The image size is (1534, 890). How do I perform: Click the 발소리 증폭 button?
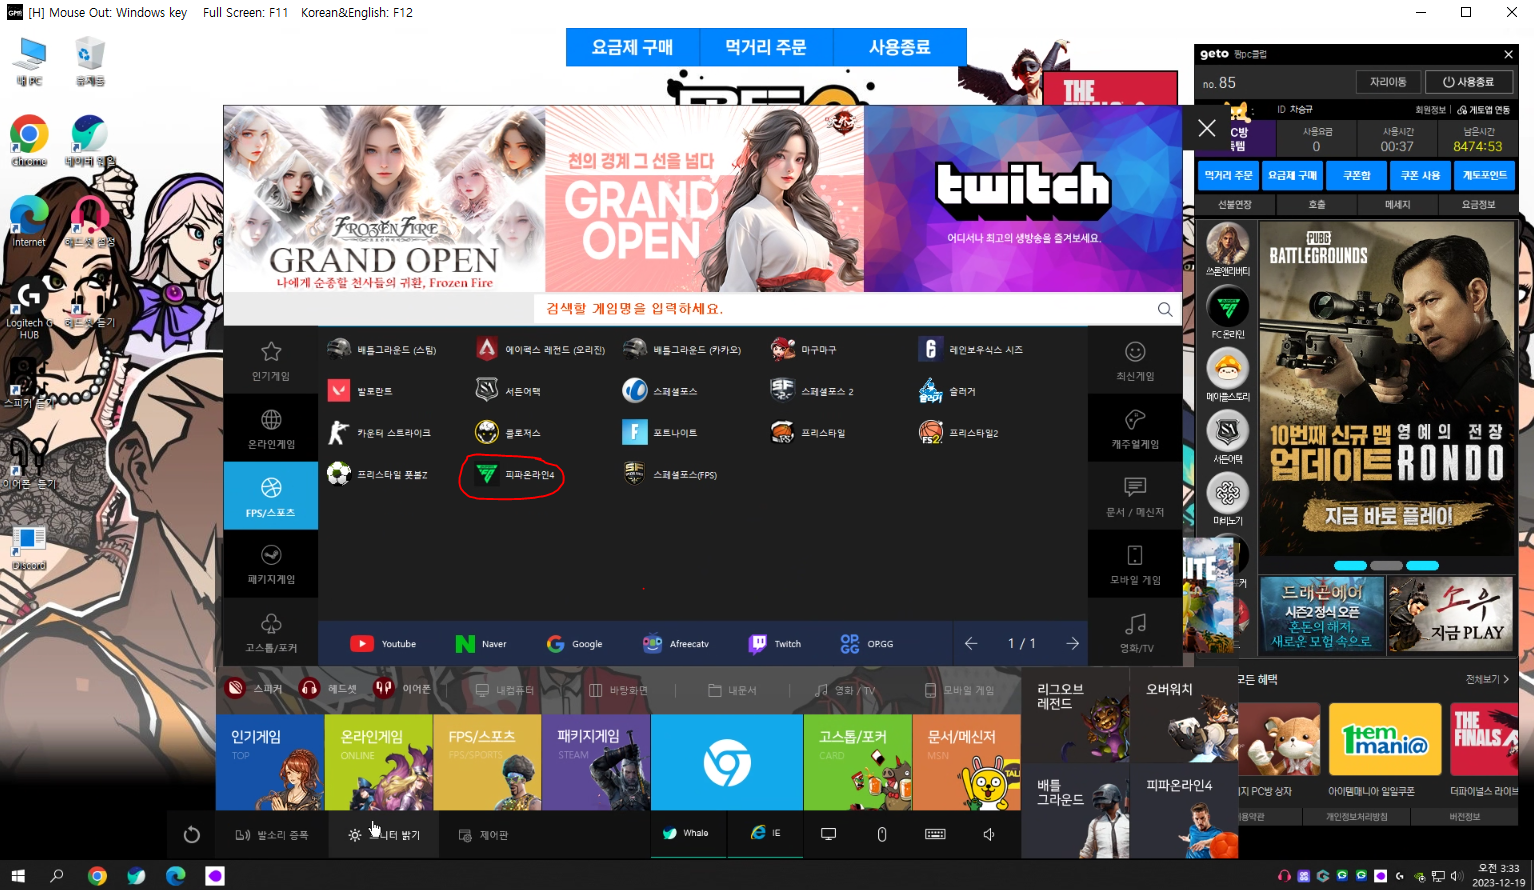point(272,835)
